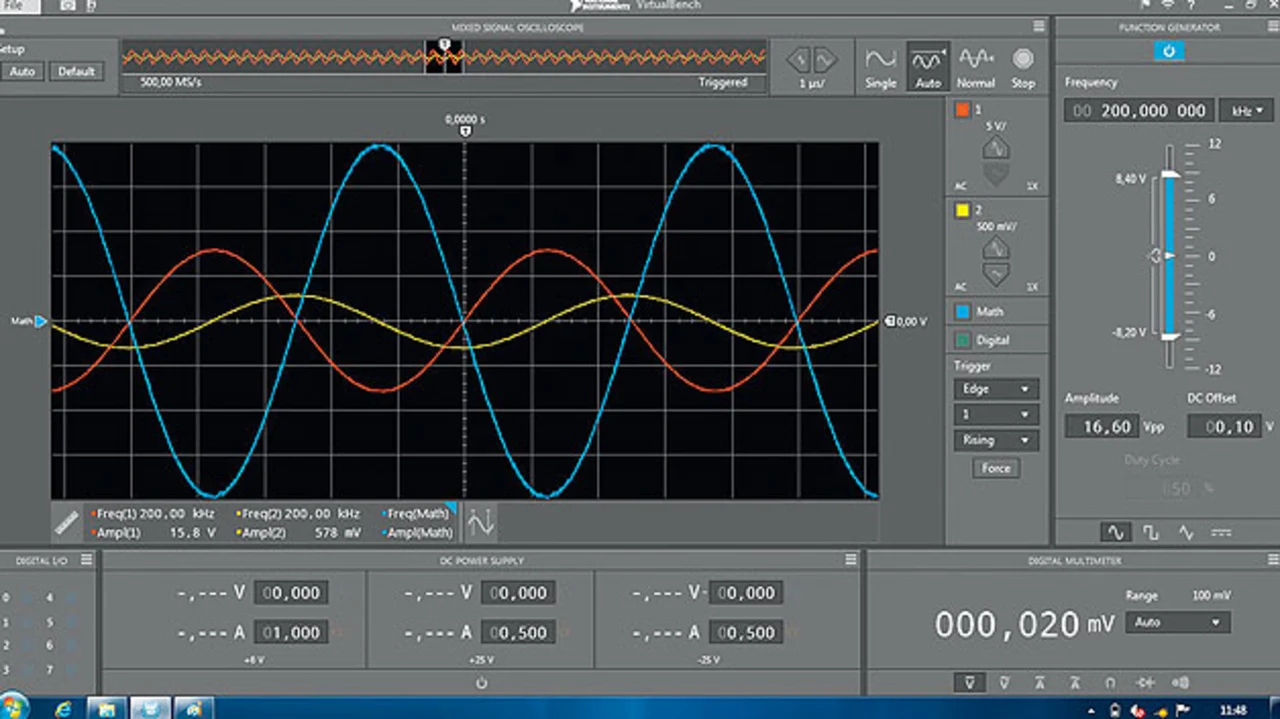1280x719 pixels.
Task: Select DC voltage mode on multimeter
Action: pyautogui.click(x=968, y=682)
